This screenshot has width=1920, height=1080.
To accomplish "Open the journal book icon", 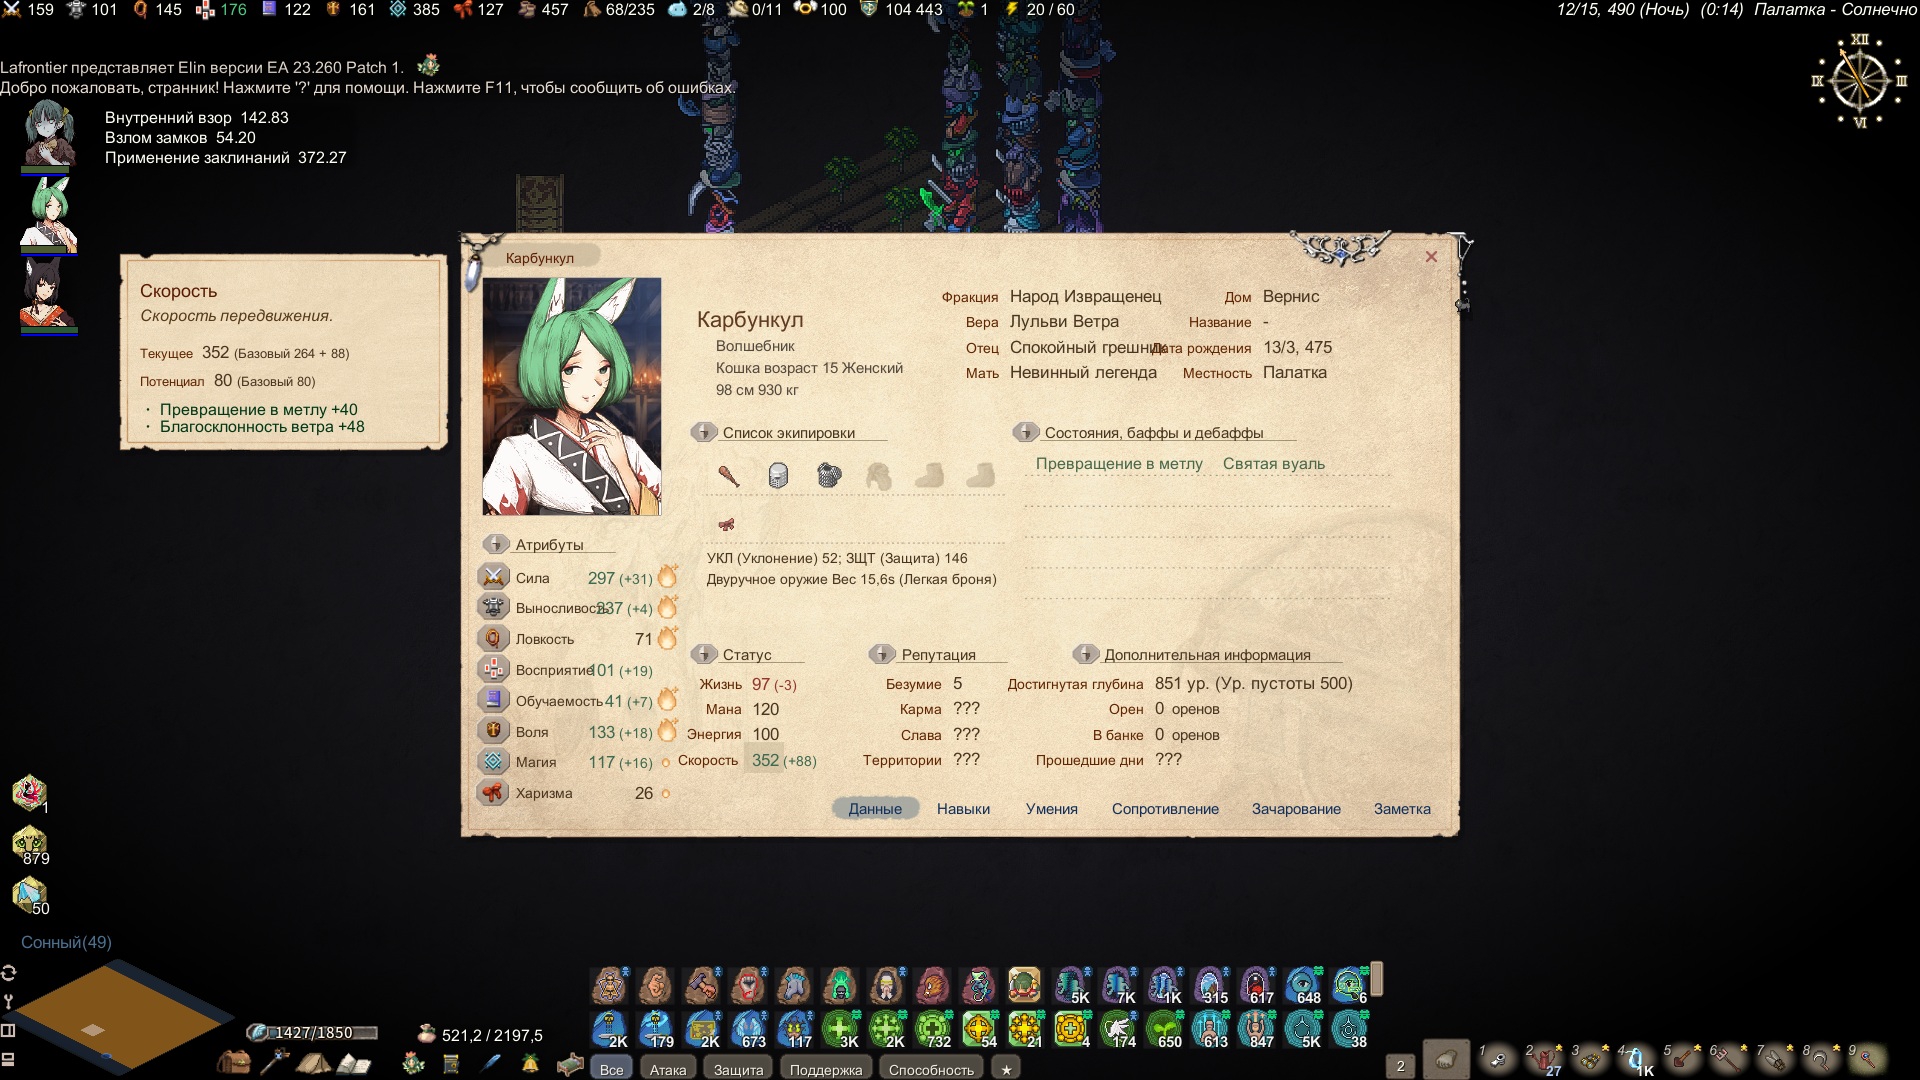I will click(x=354, y=1064).
